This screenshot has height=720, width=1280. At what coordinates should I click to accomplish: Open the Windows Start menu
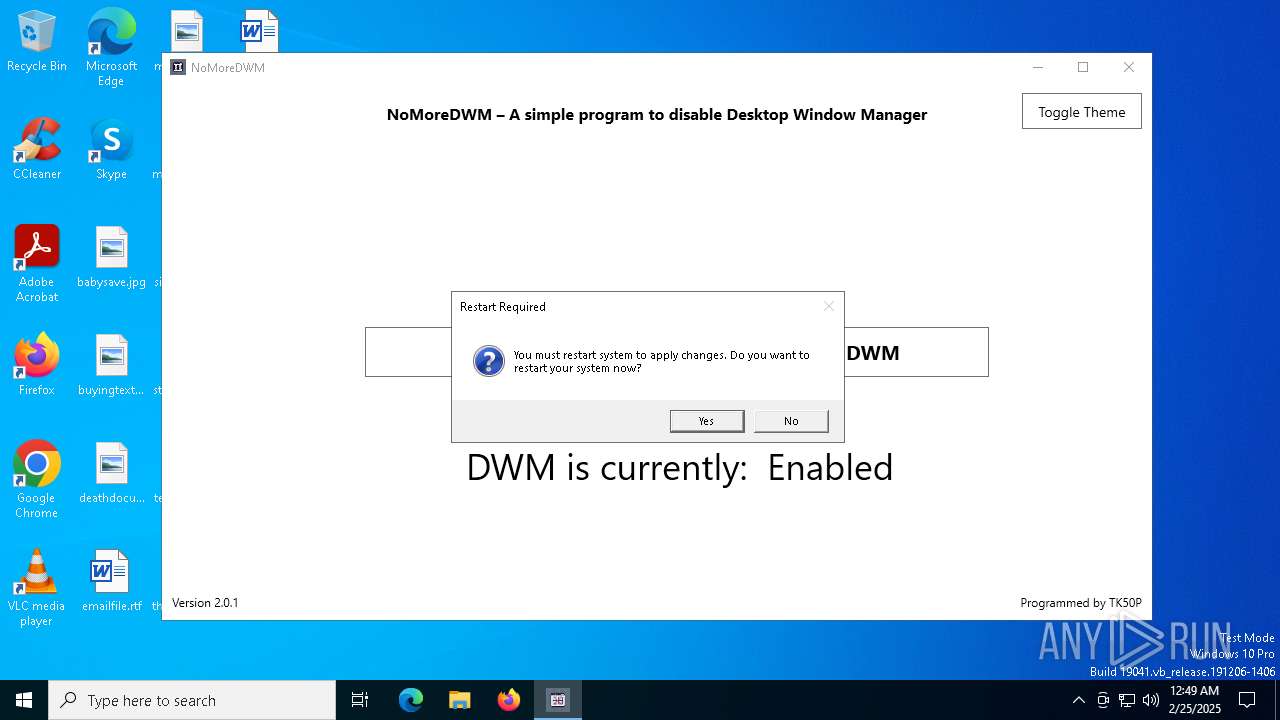pyautogui.click(x=24, y=700)
